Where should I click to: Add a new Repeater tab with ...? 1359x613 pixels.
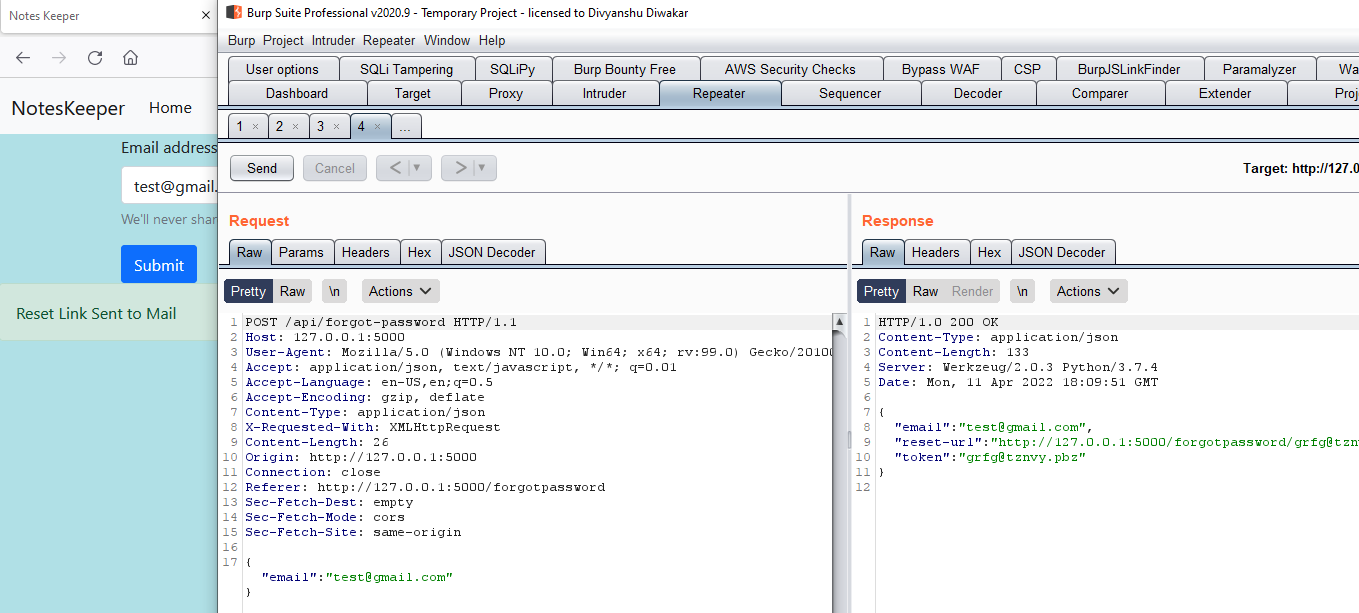click(406, 127)
